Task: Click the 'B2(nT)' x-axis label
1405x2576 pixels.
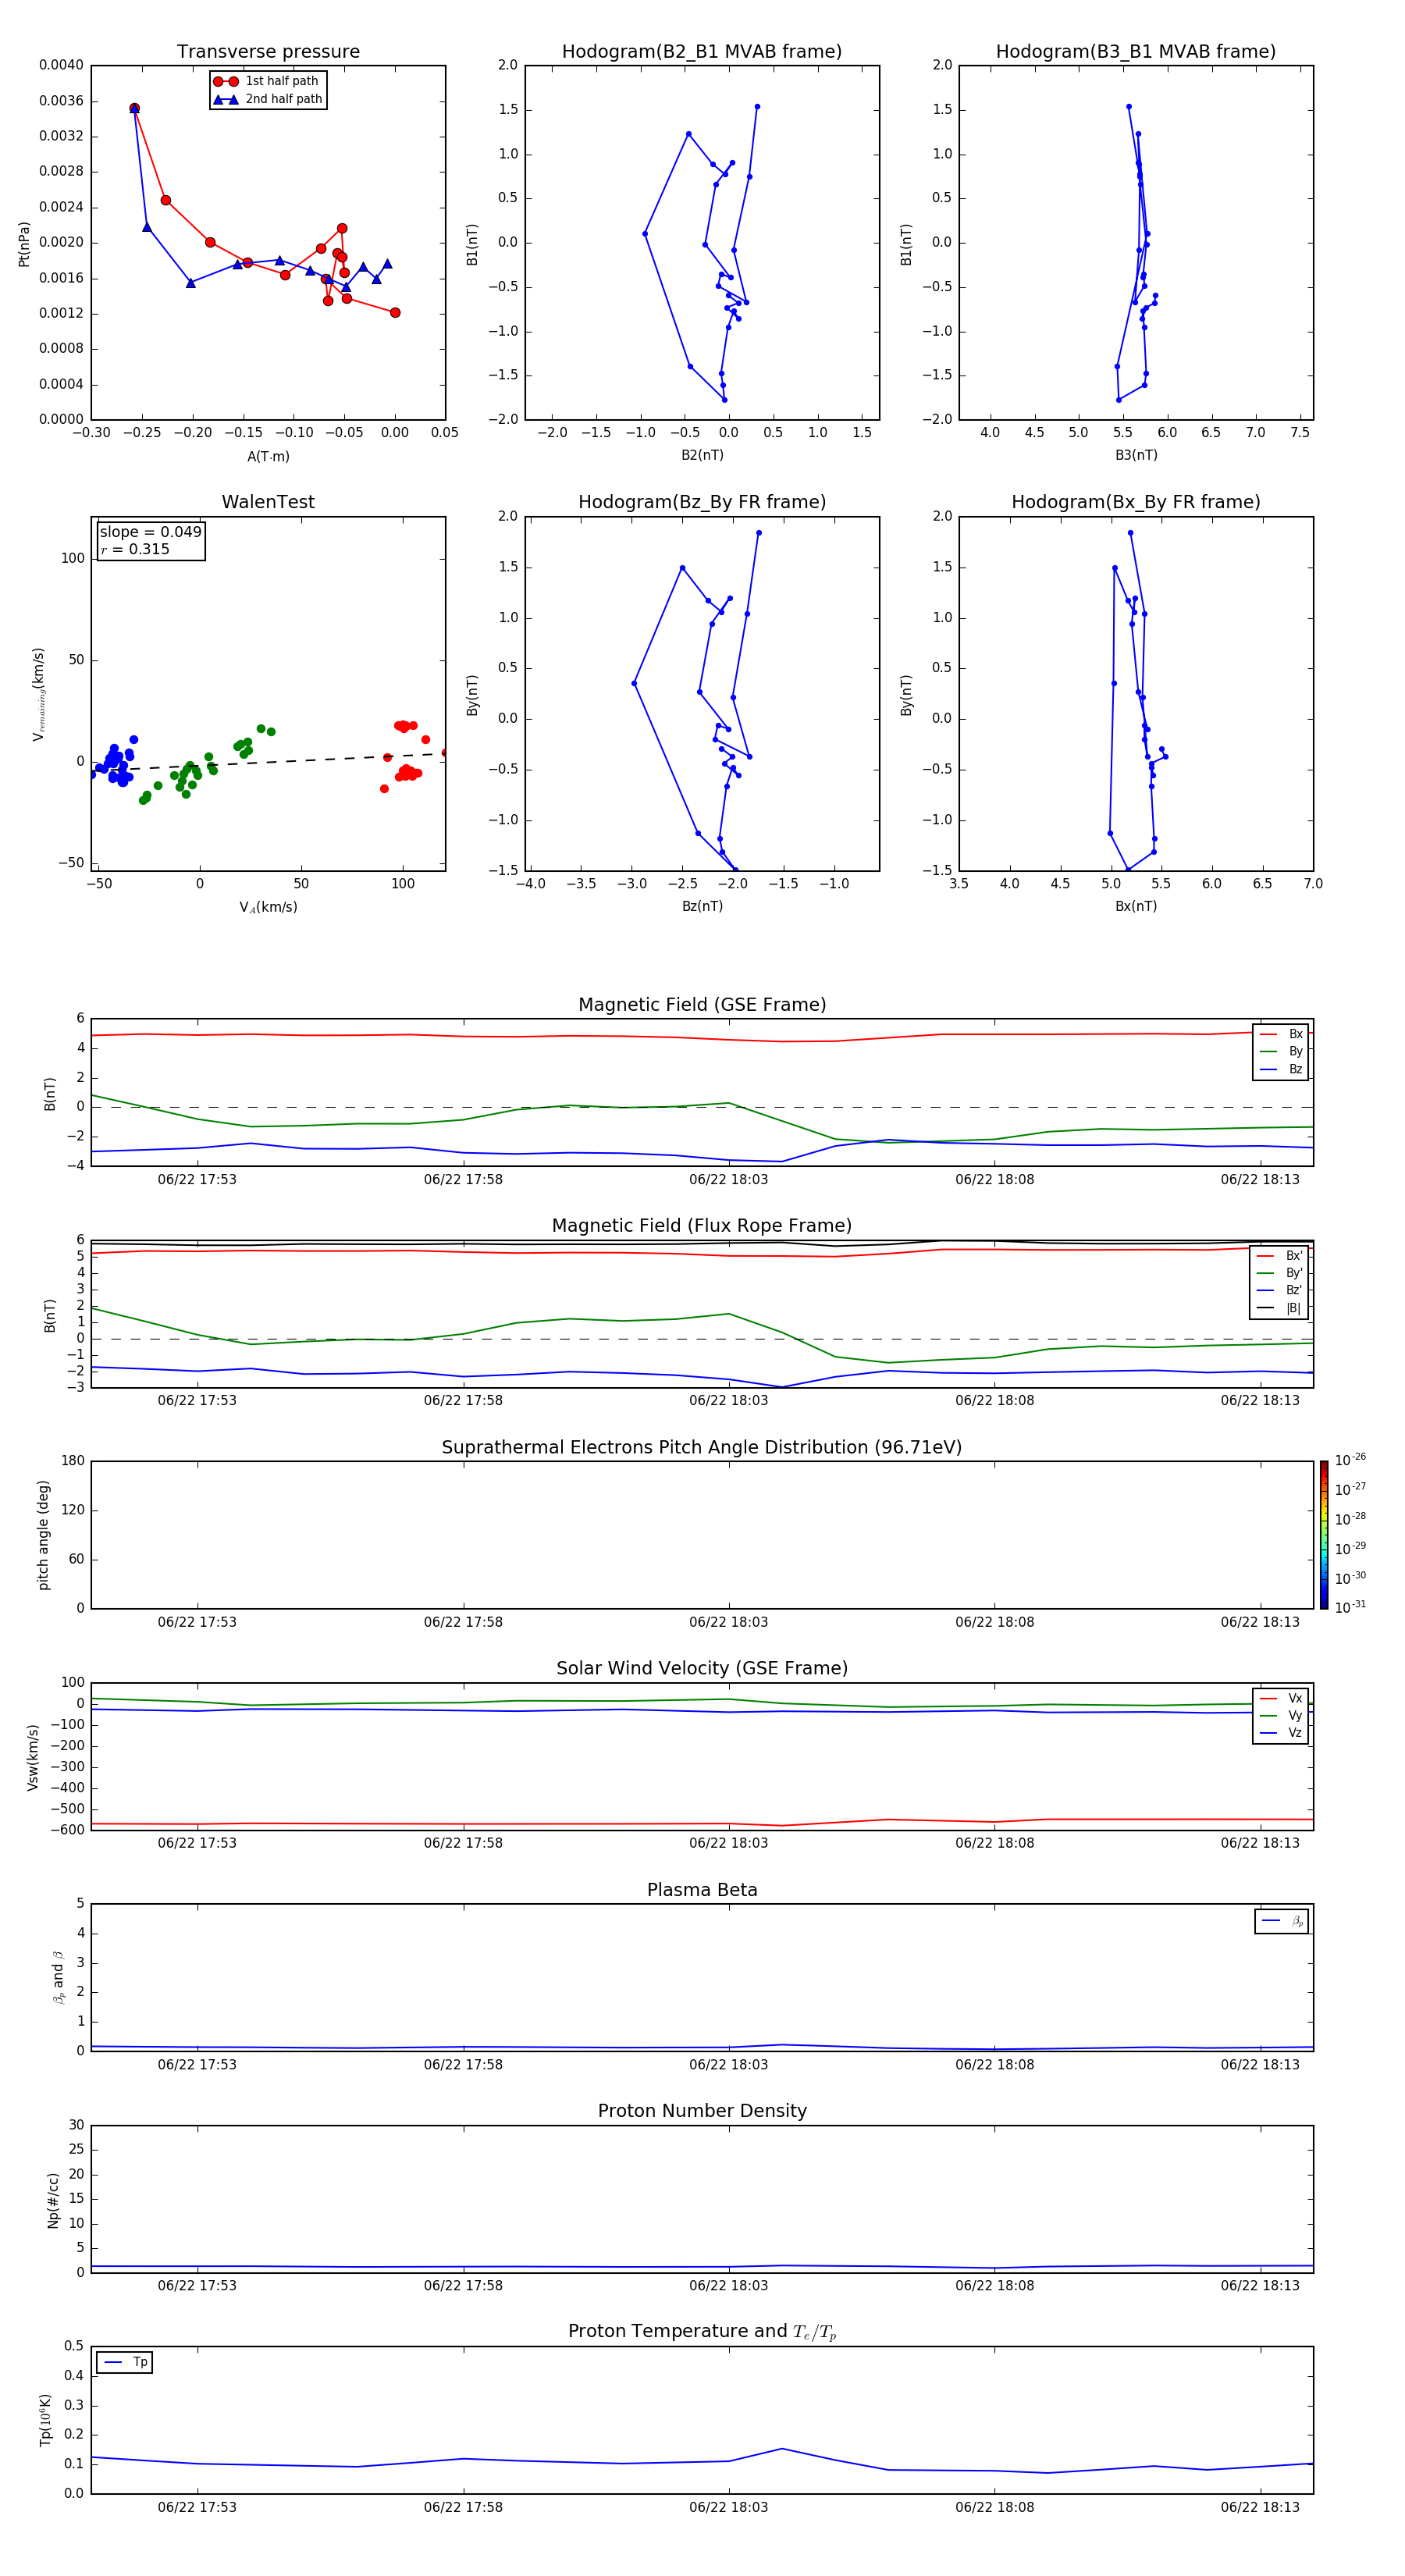Action: (x=702, y=455)
